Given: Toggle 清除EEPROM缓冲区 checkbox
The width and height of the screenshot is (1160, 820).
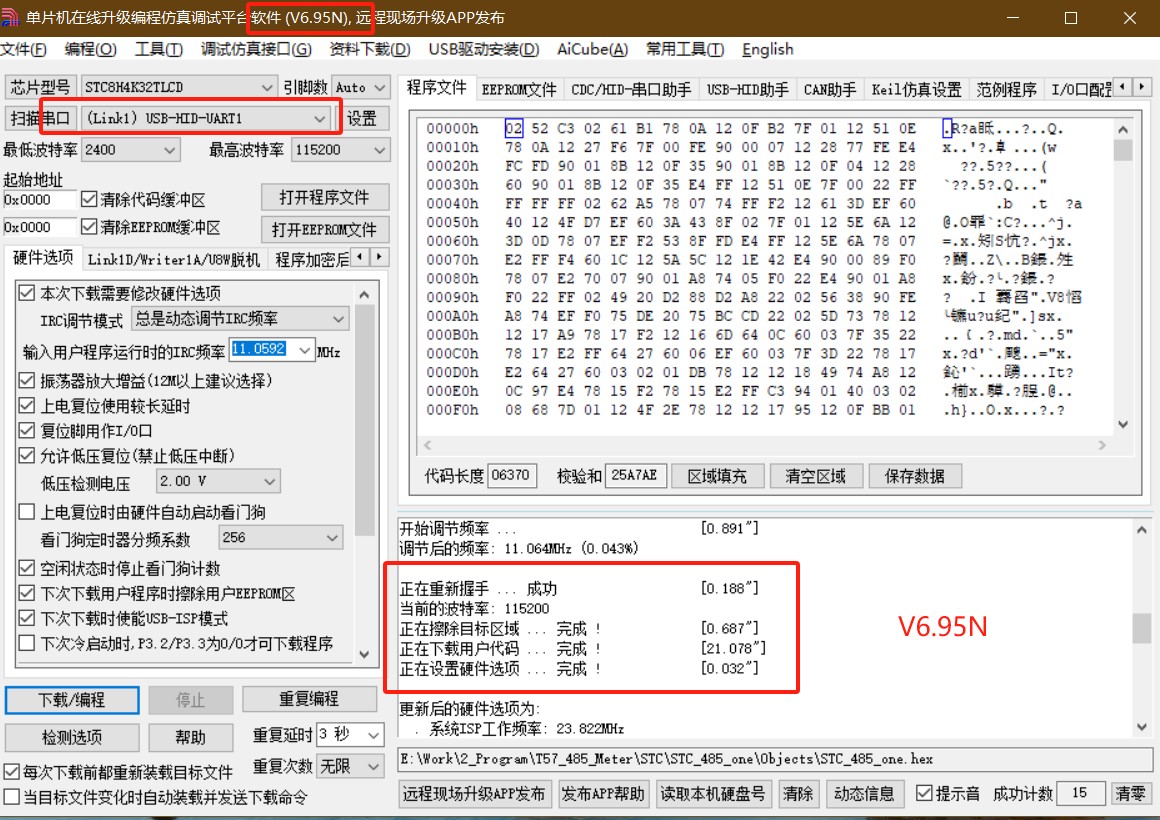Looking at the screenshot, I should [90, 227].
